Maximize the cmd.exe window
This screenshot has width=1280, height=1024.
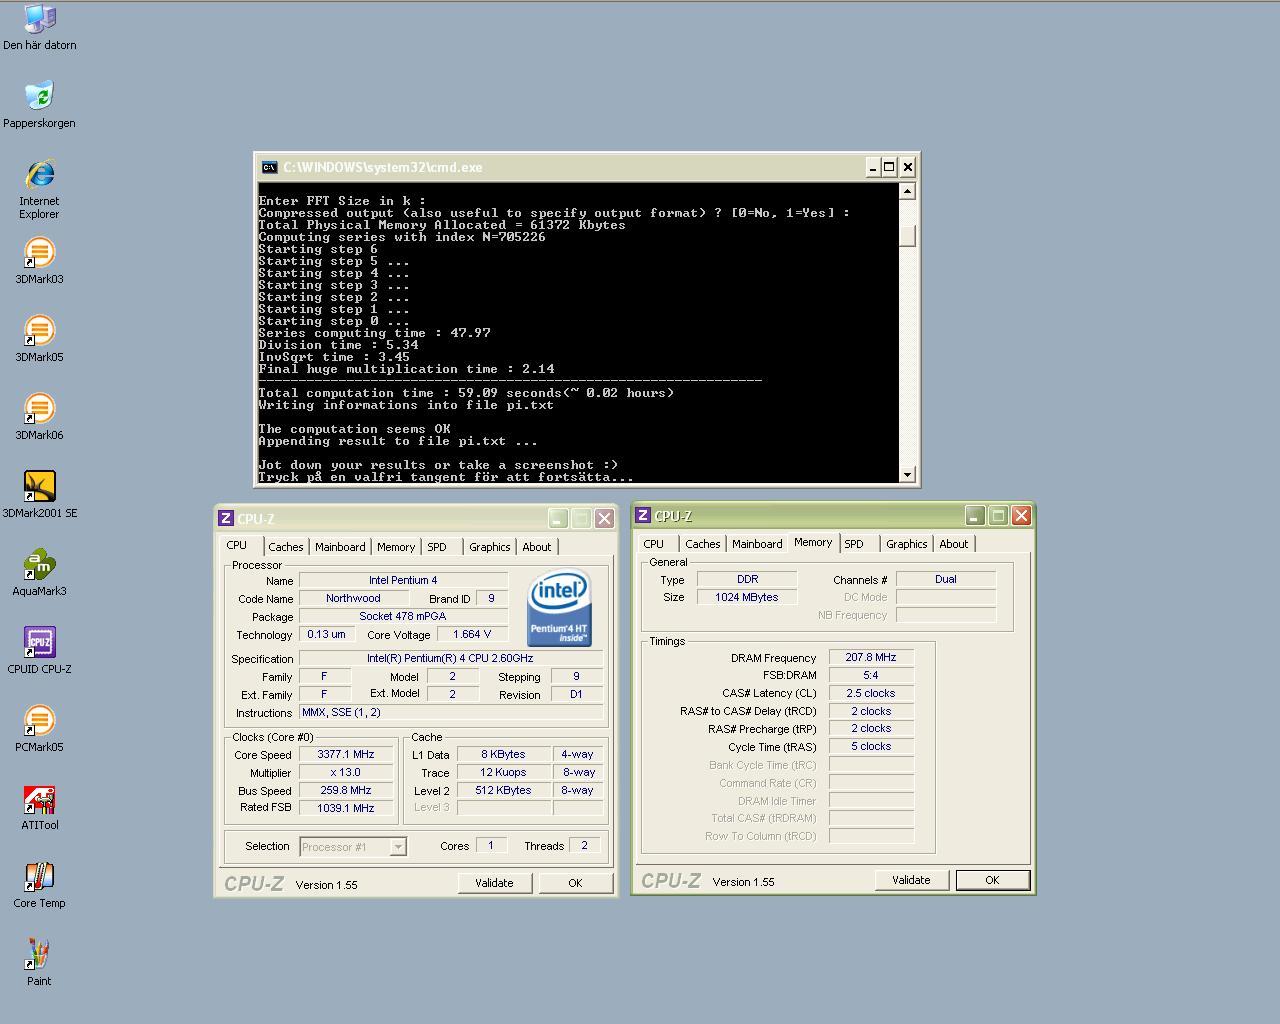(889, 167)
